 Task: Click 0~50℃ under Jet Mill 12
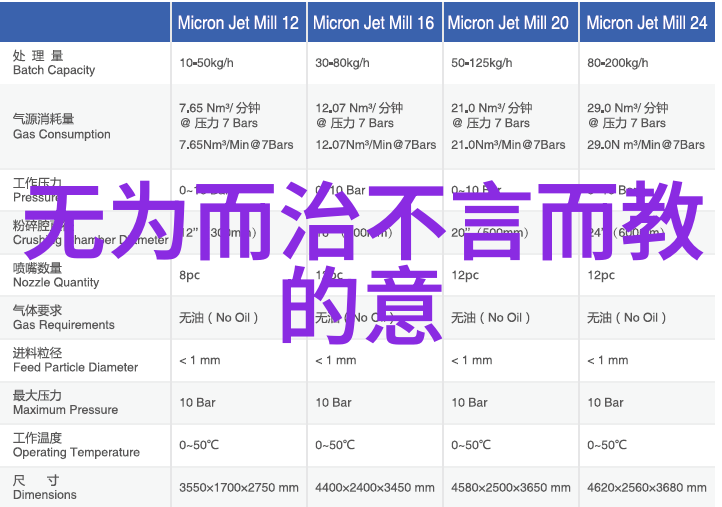point(199,445)
